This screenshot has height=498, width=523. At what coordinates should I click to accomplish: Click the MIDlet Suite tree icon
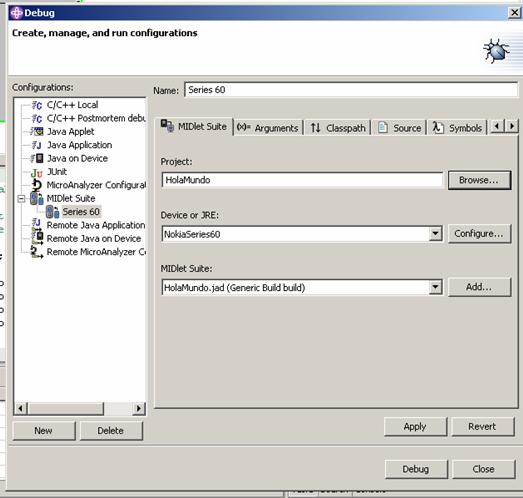37,198
